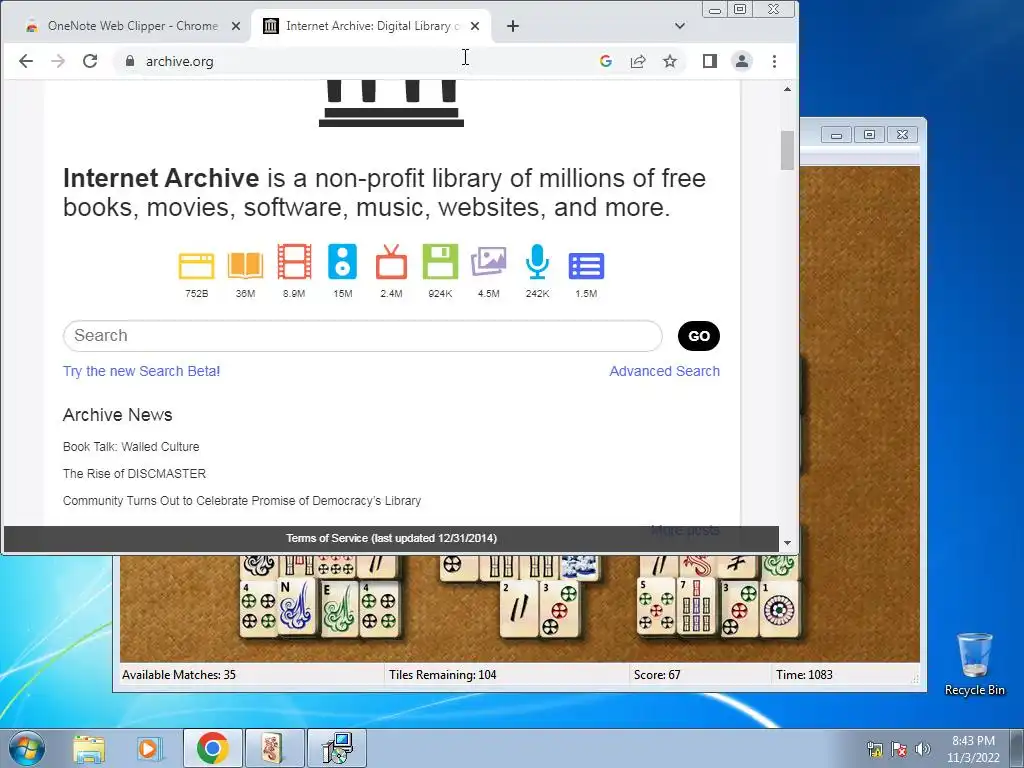Focus the Internet Archive search field

tap(362, 336)
